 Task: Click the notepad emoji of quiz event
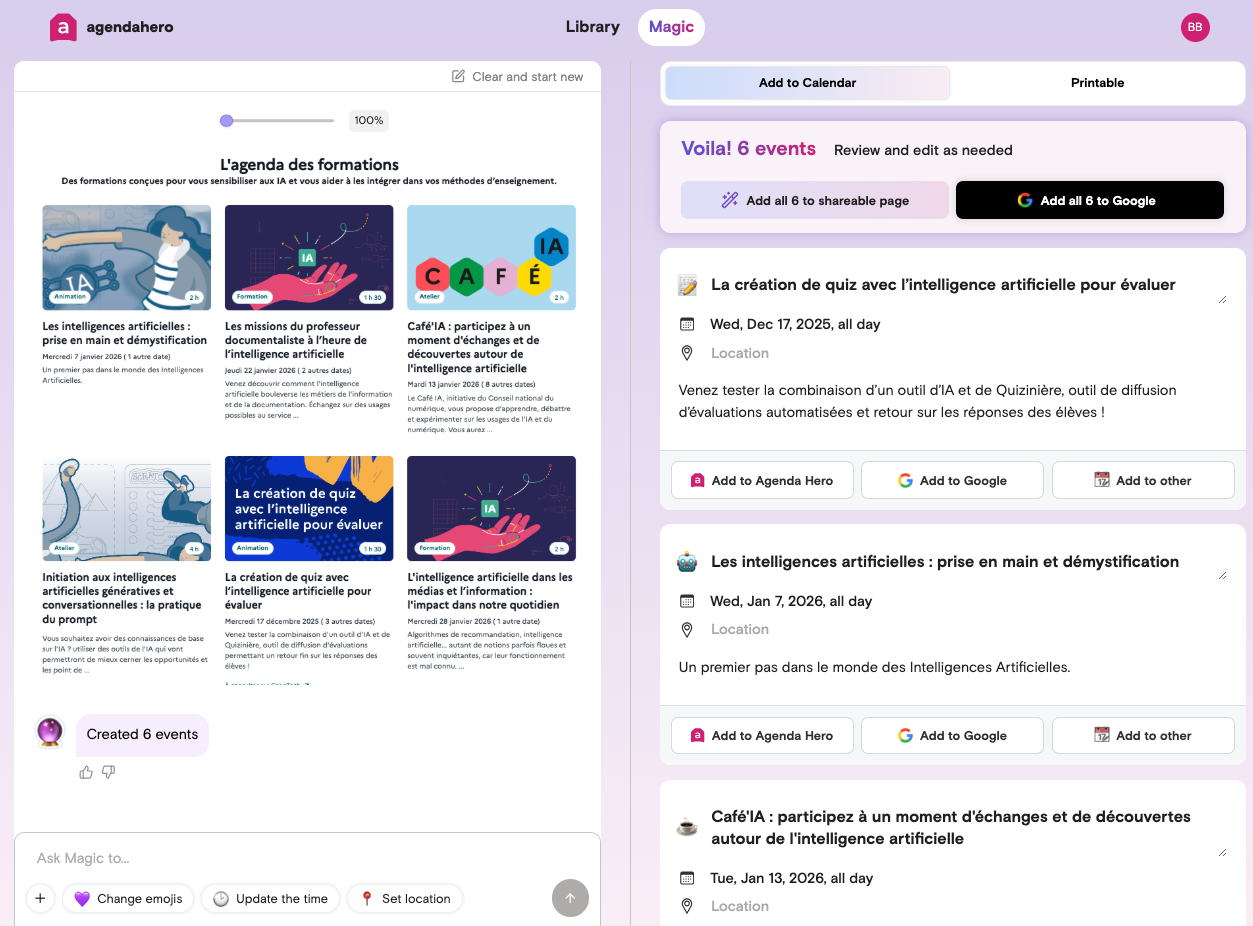click(687, 285)
